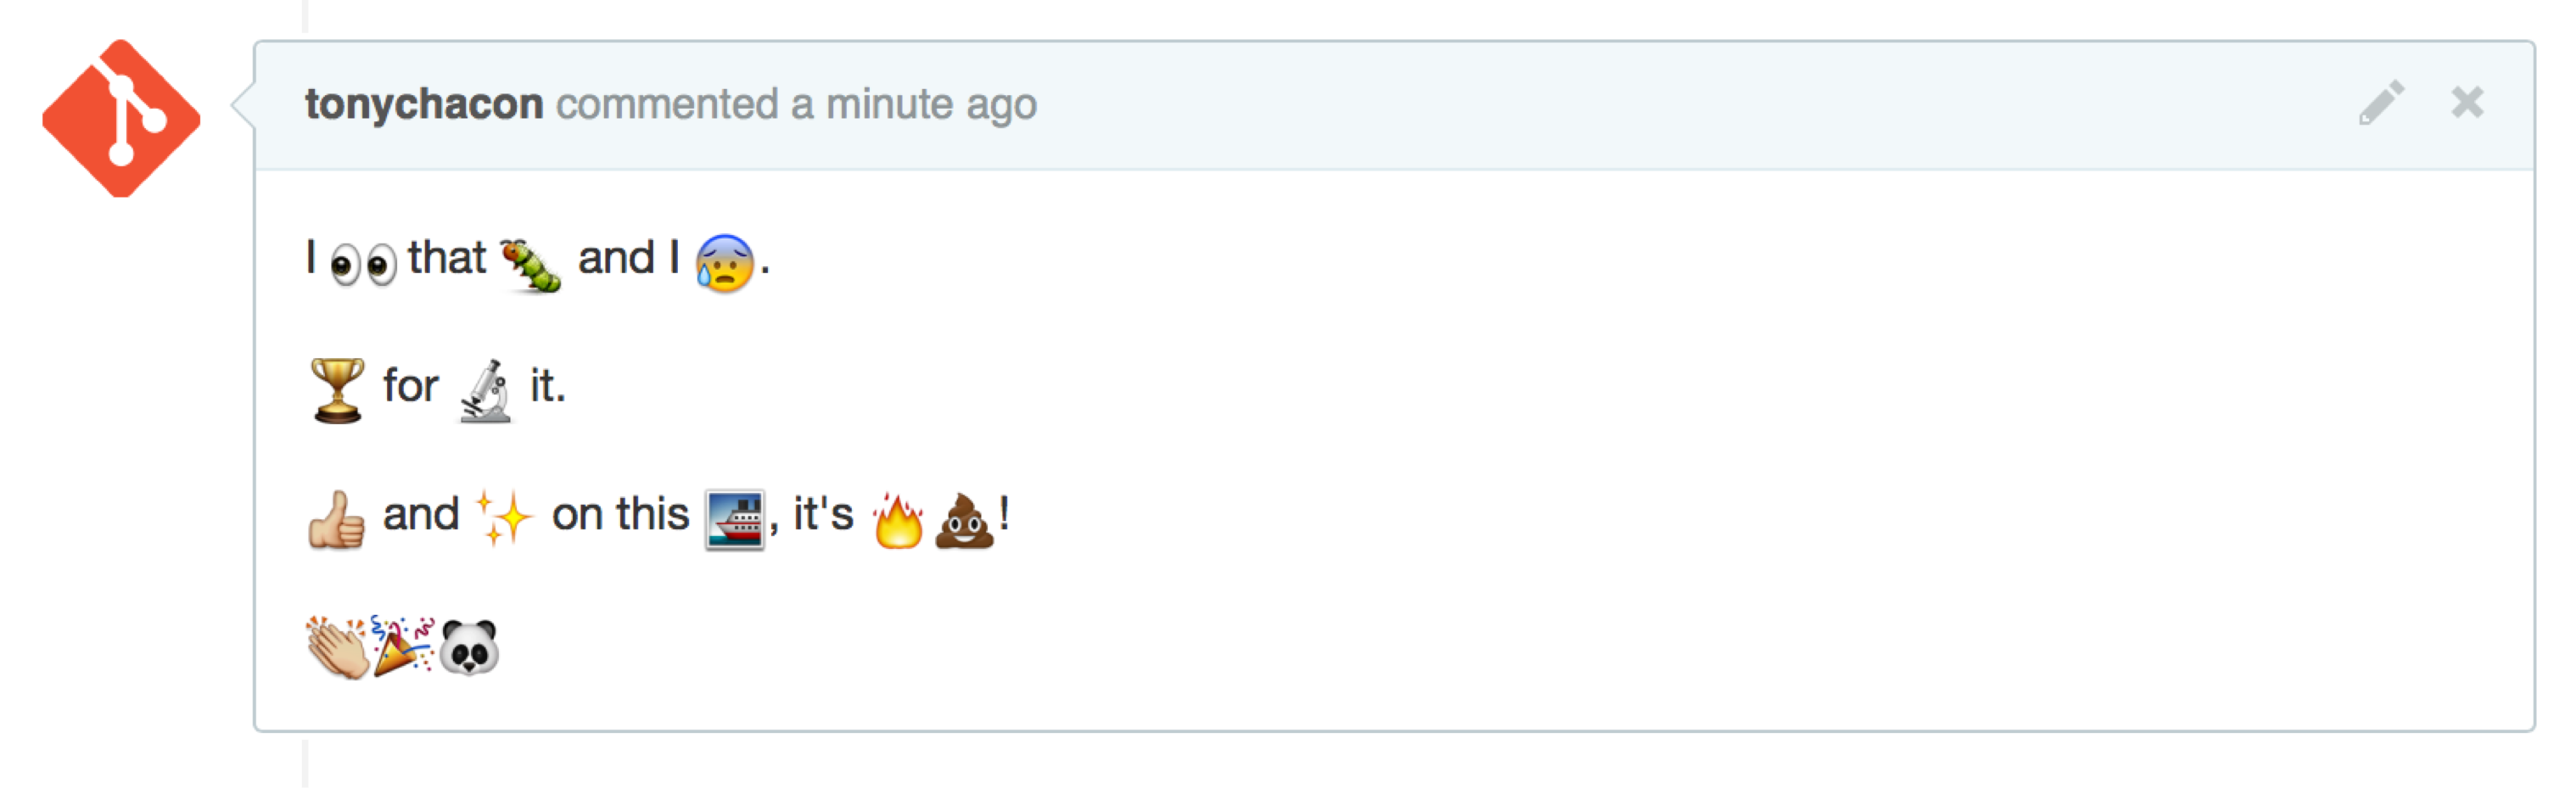Click the fire emoji

[x=897, y=520]
